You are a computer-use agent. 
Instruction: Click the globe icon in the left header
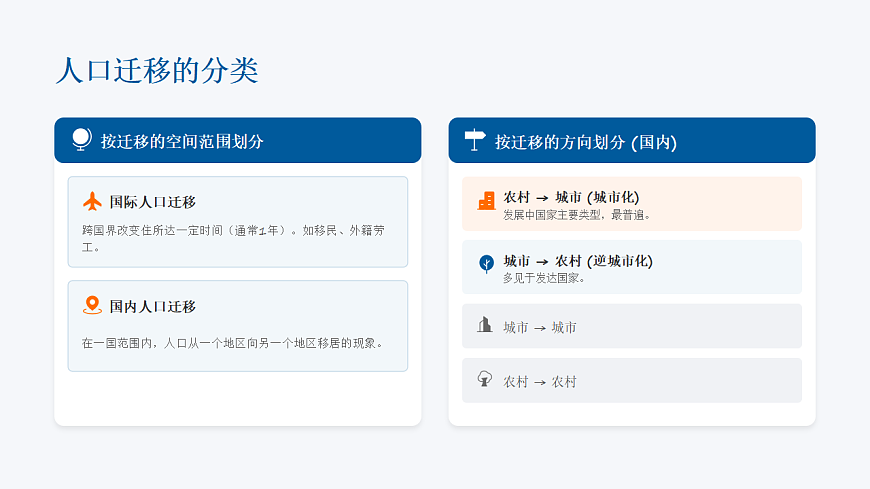pos(82,139)
